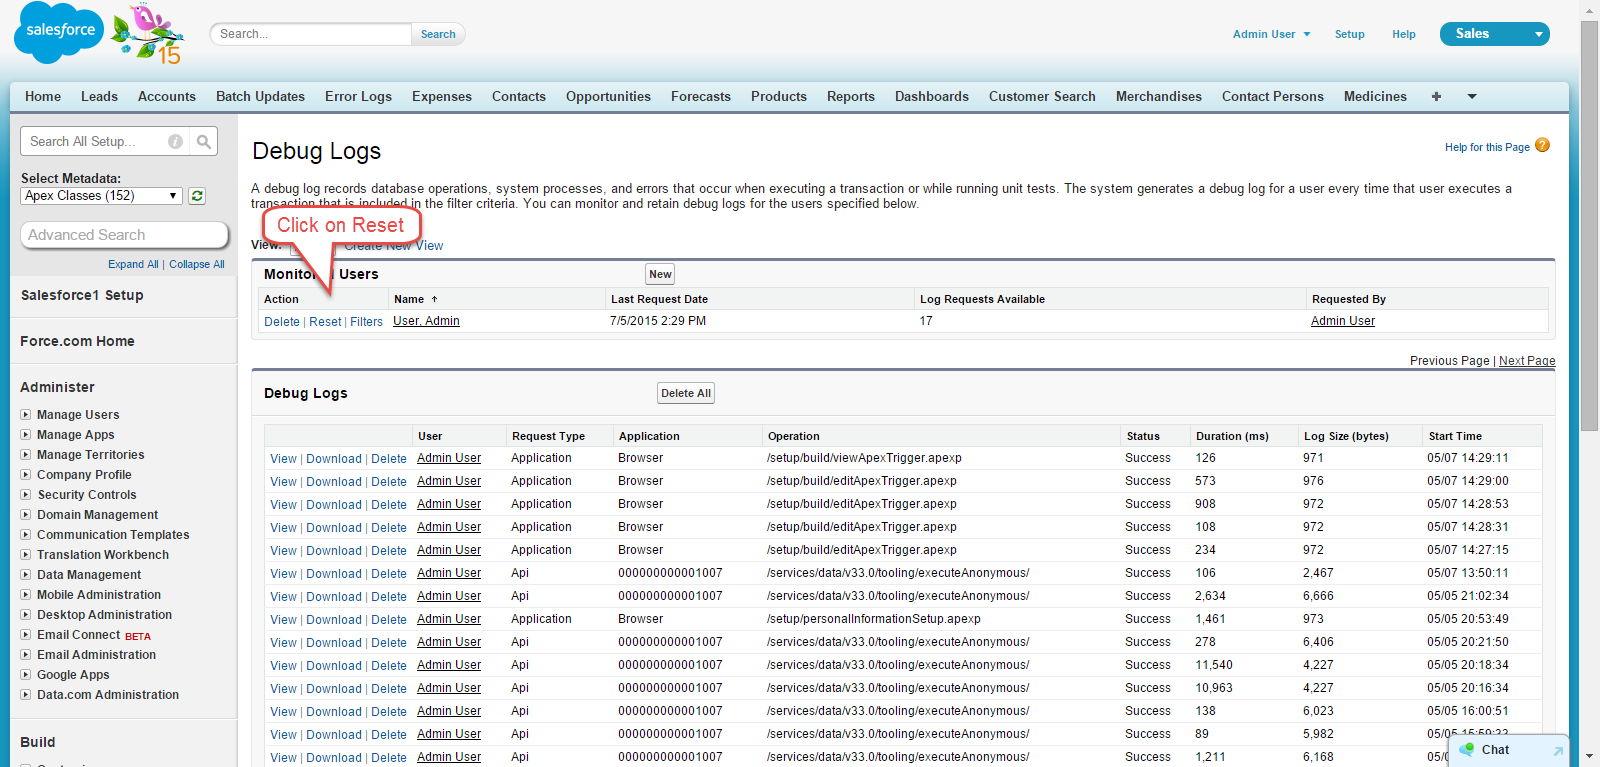Click the plus icon for All Tabs
Viewport: 1600px width, 767px height.
tap(1436, 97)
